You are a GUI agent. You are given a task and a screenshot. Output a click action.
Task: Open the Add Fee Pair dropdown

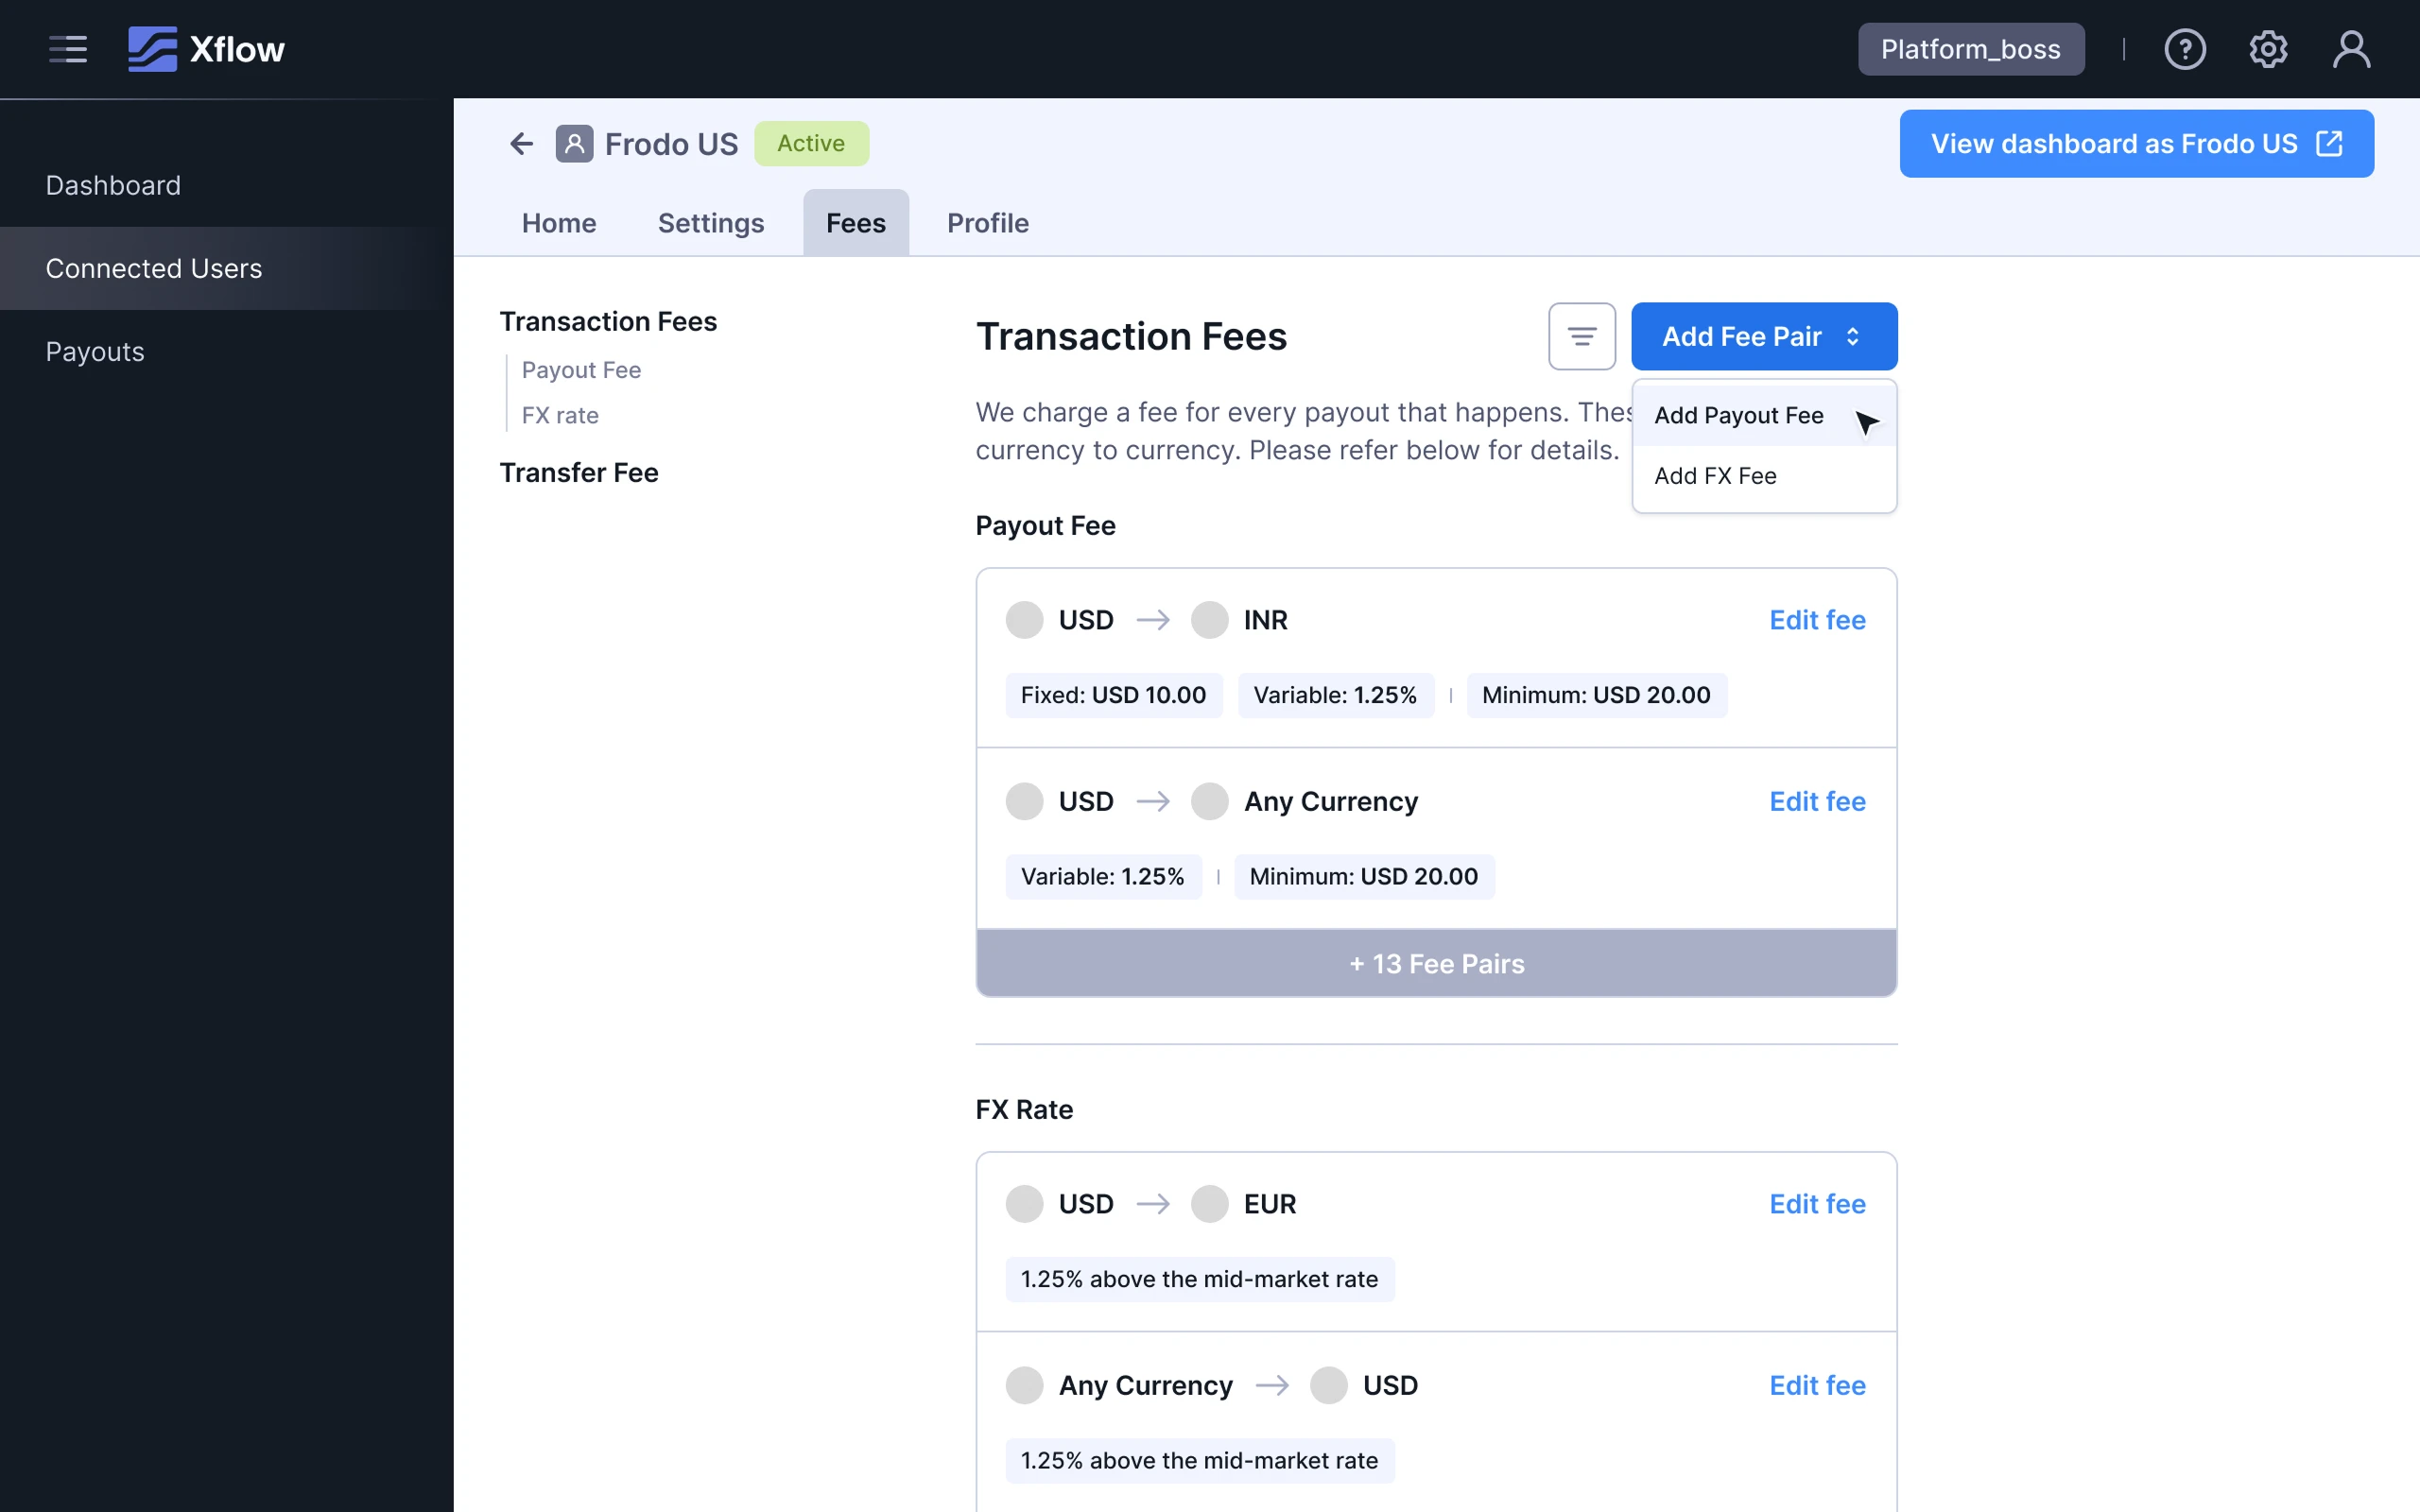1761,336
